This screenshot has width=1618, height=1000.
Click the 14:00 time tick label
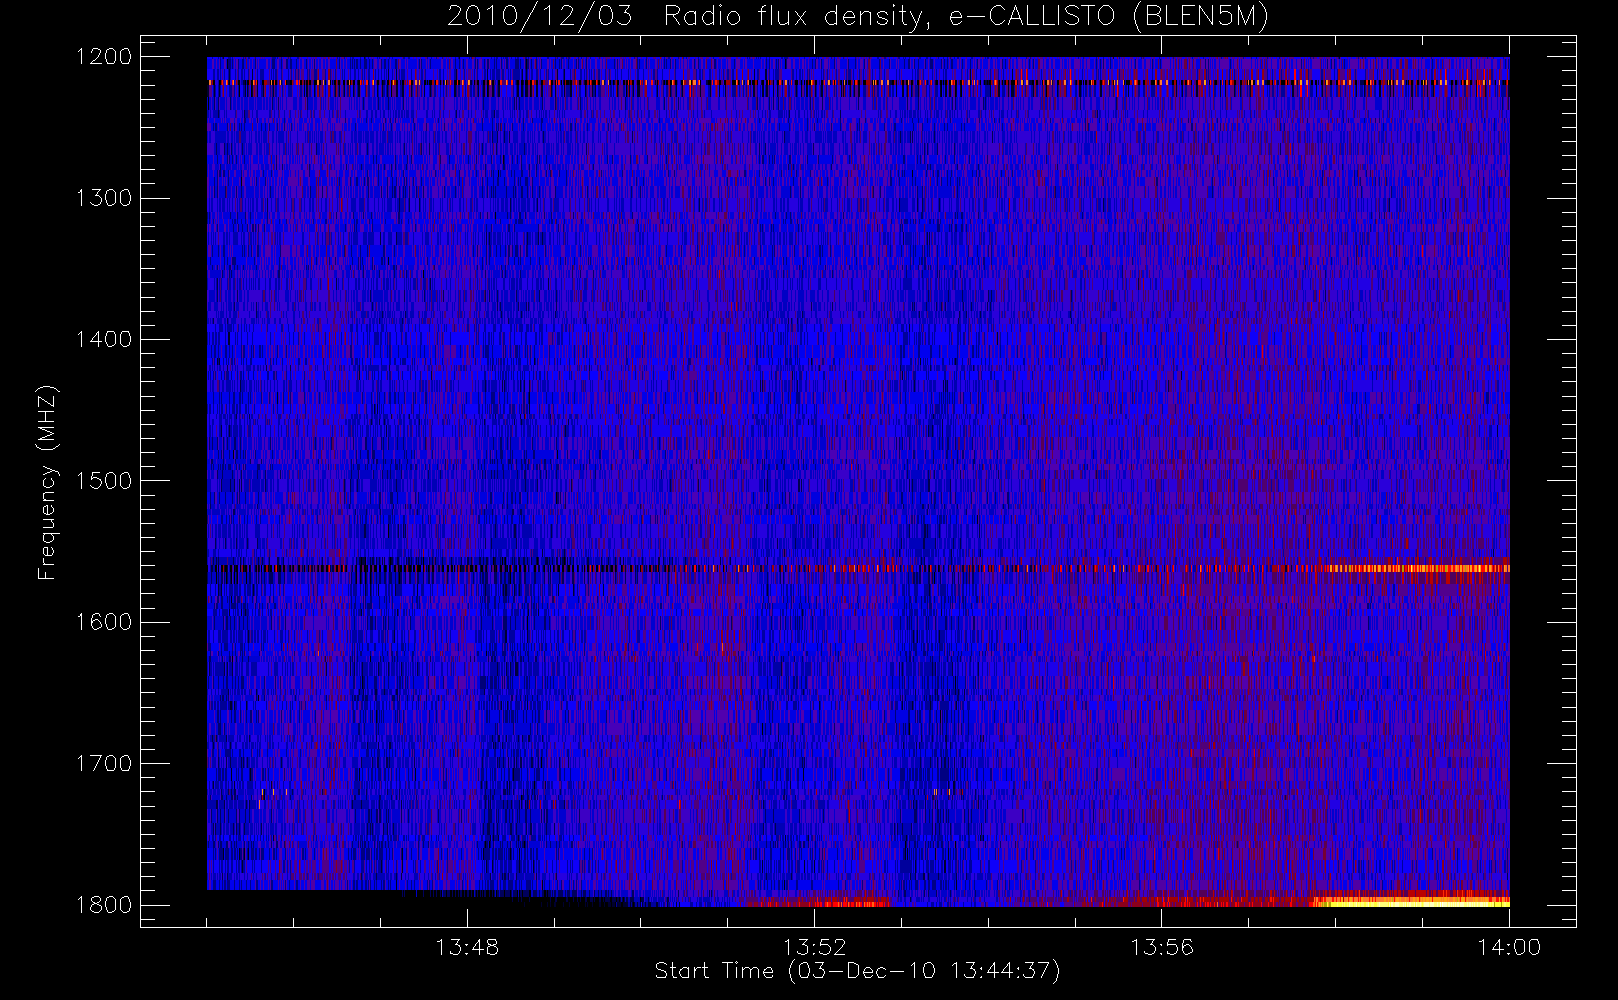(1509, 947)
